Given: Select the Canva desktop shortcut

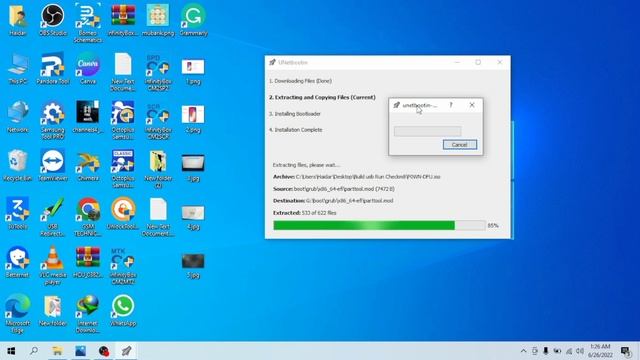Looking at the screenshot, I should [x=88, y=69].
